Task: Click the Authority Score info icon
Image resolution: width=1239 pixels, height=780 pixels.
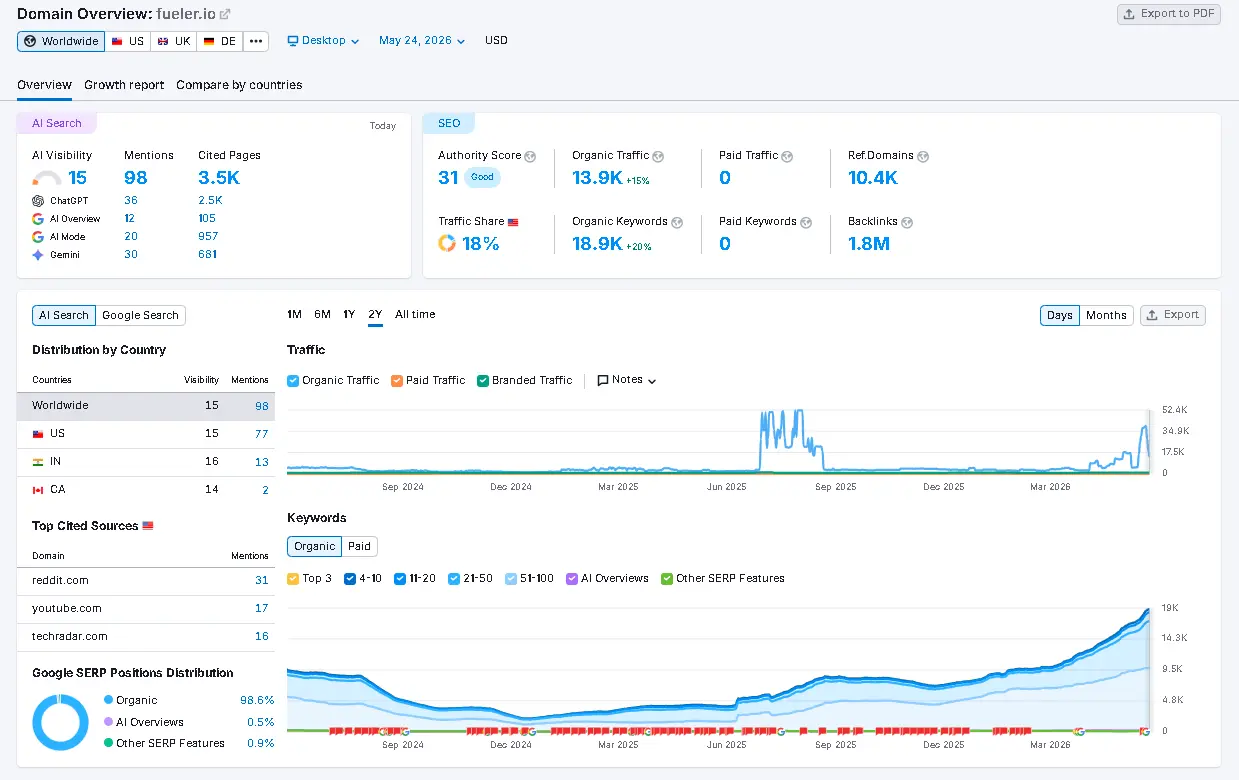Action: (530, 156)
